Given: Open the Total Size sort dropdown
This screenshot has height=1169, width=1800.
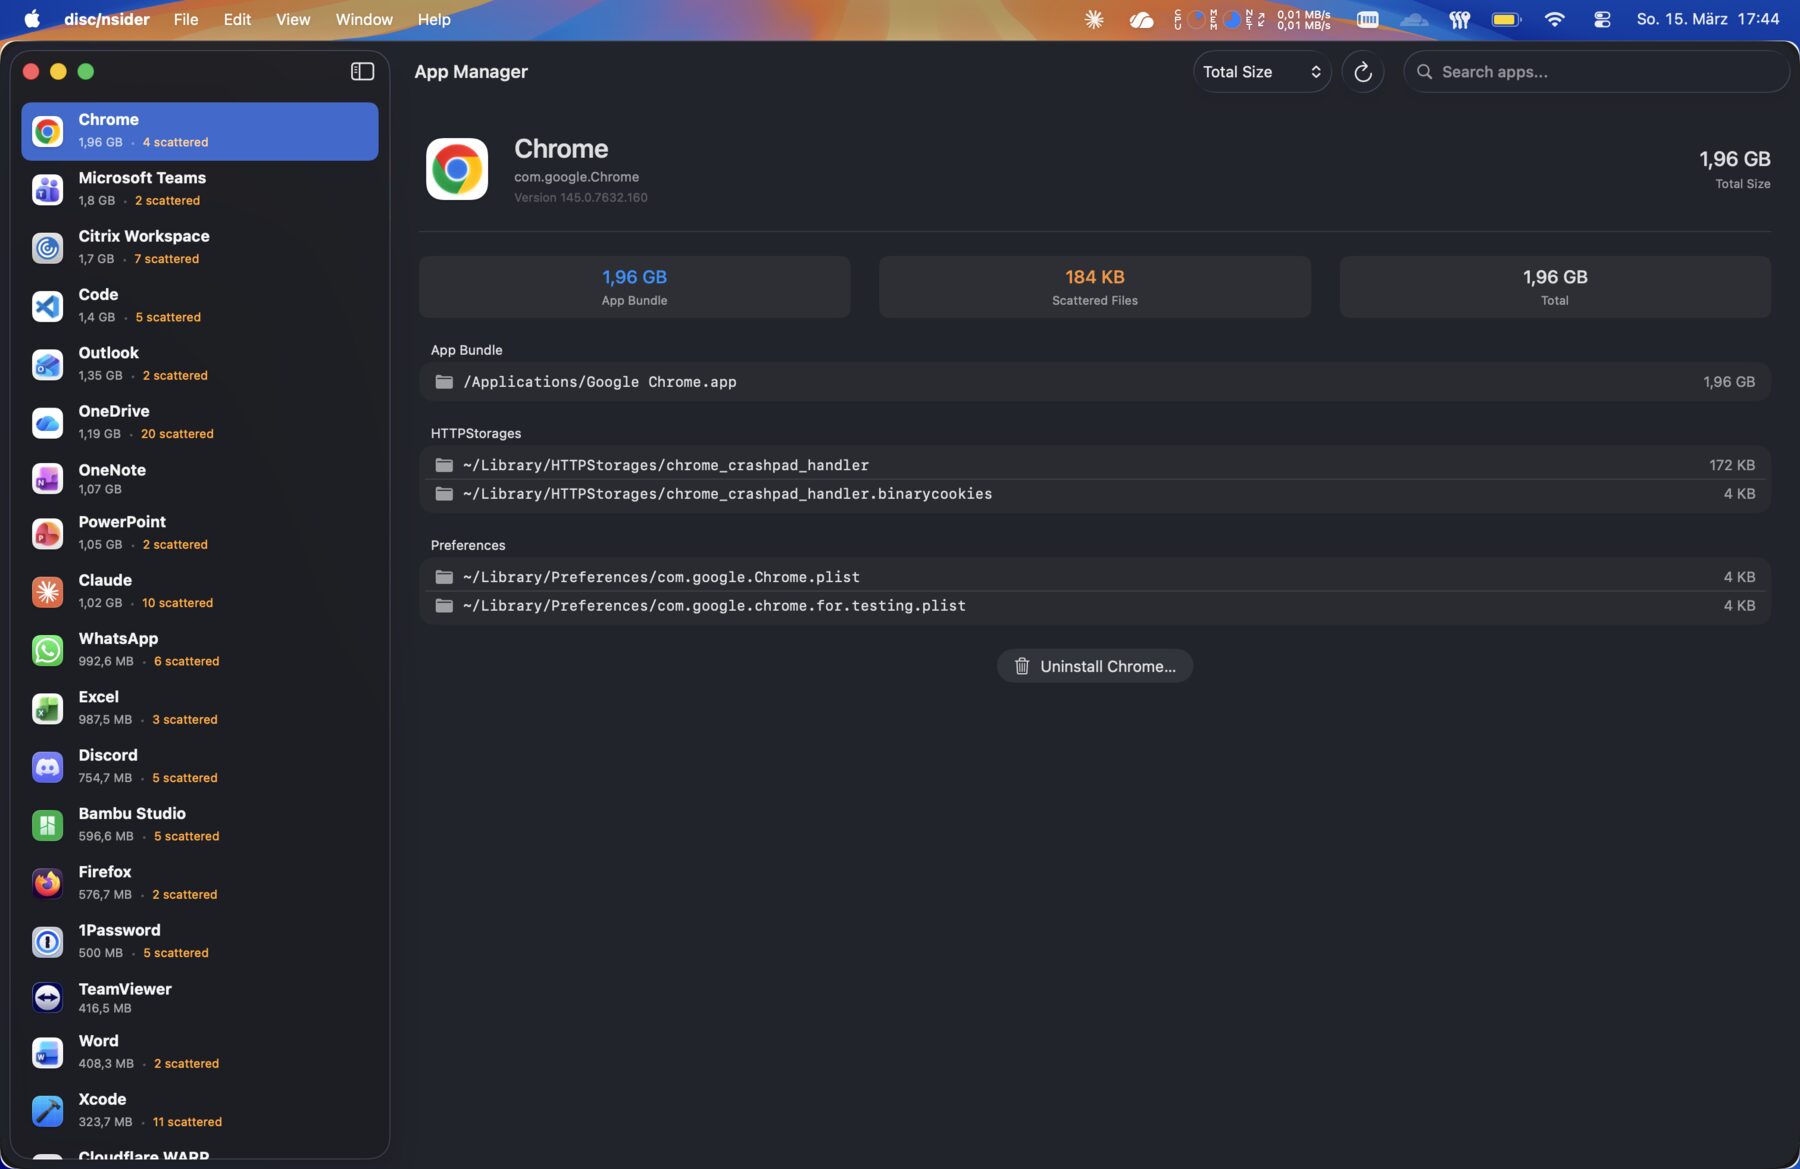Looking at the screenshot, I should pyautogui.click(x=1262, y=72).
